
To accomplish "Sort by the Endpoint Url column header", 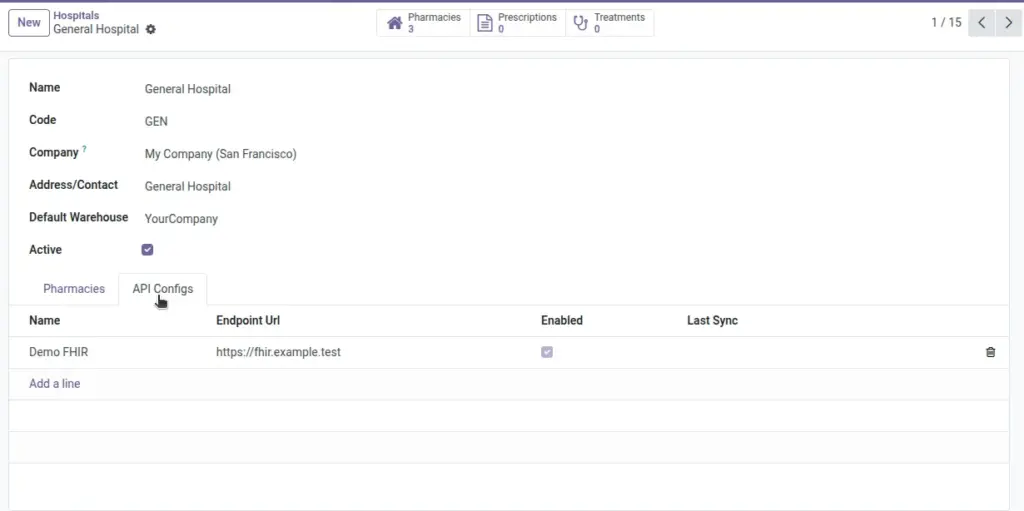I will point(248,320).
